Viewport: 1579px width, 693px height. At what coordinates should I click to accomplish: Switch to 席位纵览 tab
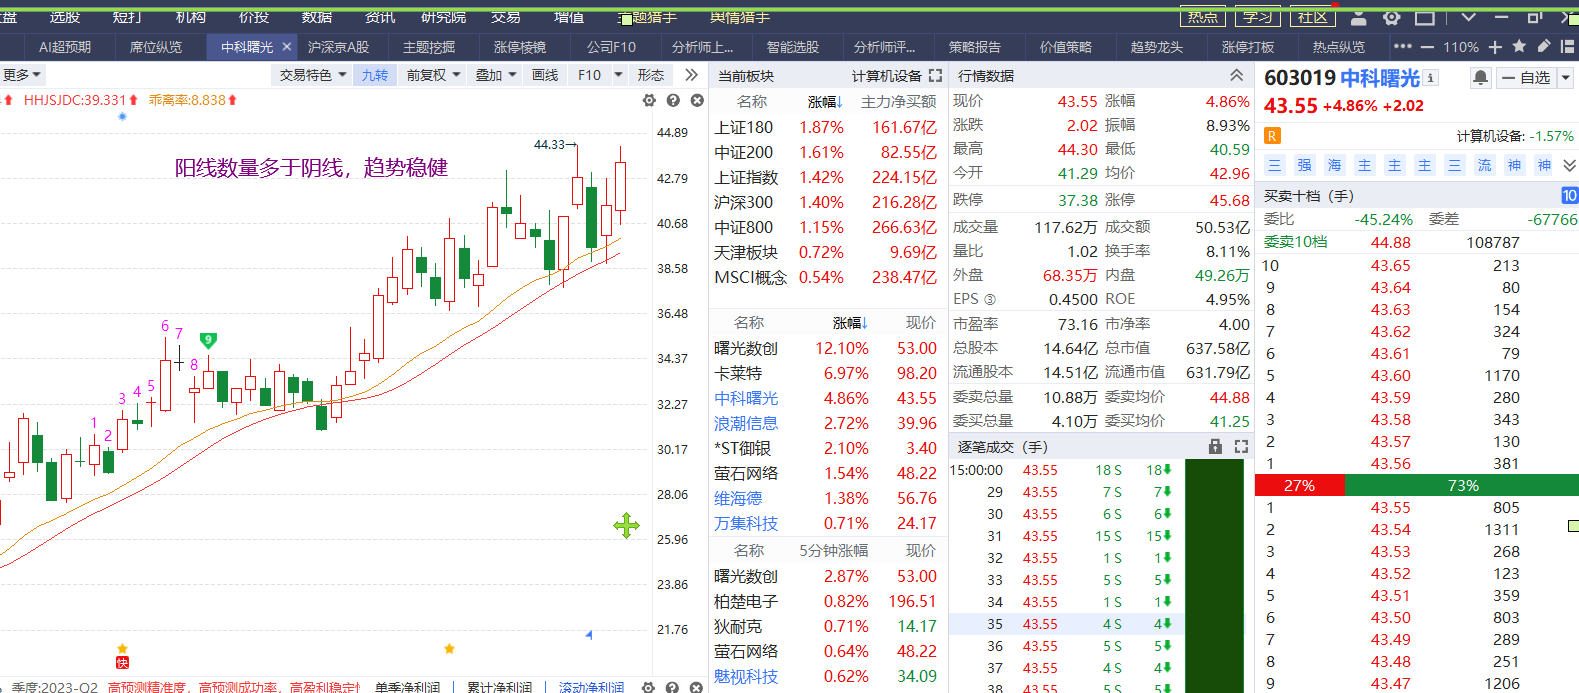pos(156,47)
